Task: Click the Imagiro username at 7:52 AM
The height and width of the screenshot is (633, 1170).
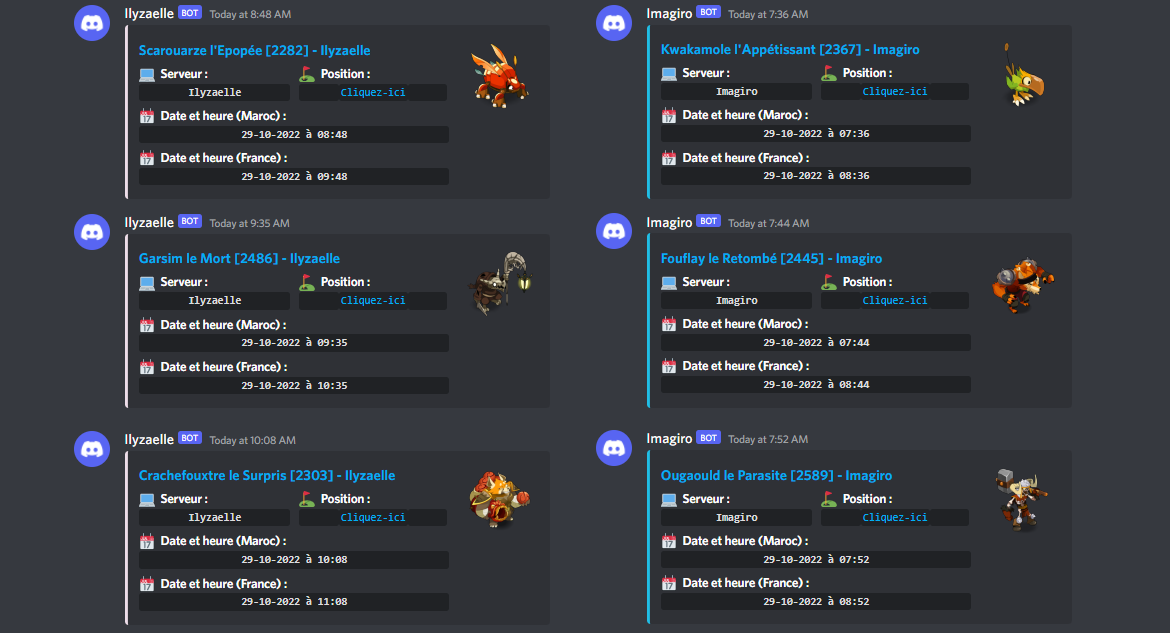Action: (669, 439)
